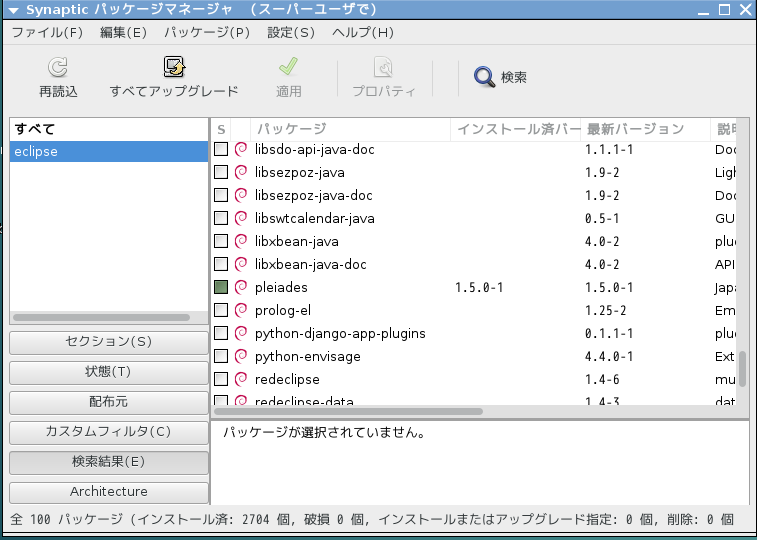Image resolution: width=757 pixels, height=540 pixels.
Task: Click the Debian swirl icon for prolog-el
Action: pos(241,310)
